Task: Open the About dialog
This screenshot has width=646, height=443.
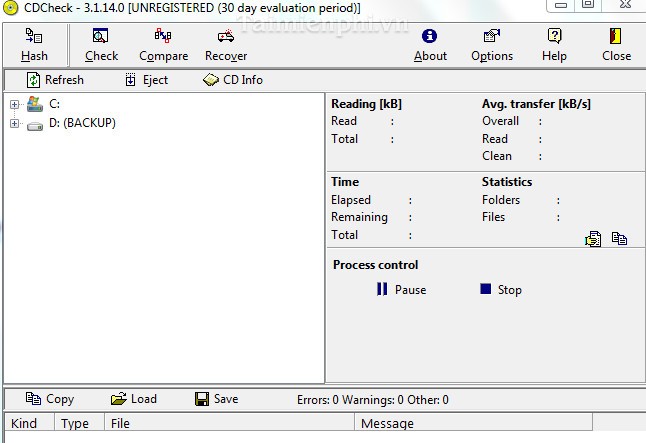Action: pyautogui.click(x=430, y=37)
